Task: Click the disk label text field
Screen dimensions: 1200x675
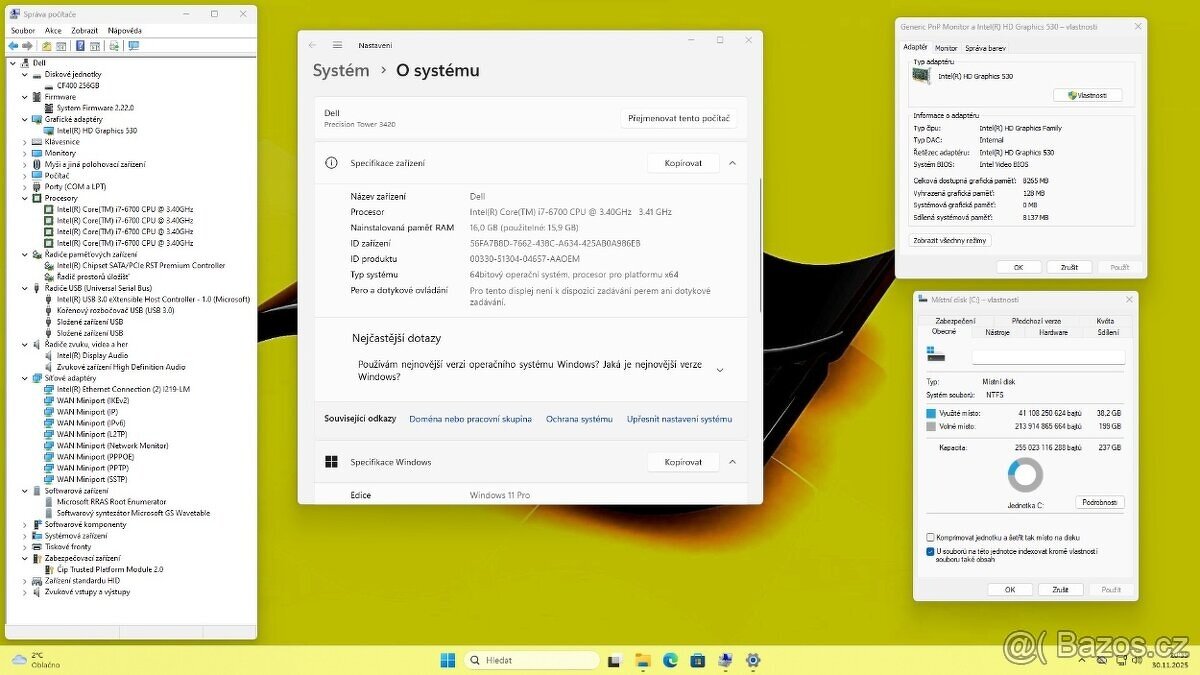Action: click(1048, 357)
